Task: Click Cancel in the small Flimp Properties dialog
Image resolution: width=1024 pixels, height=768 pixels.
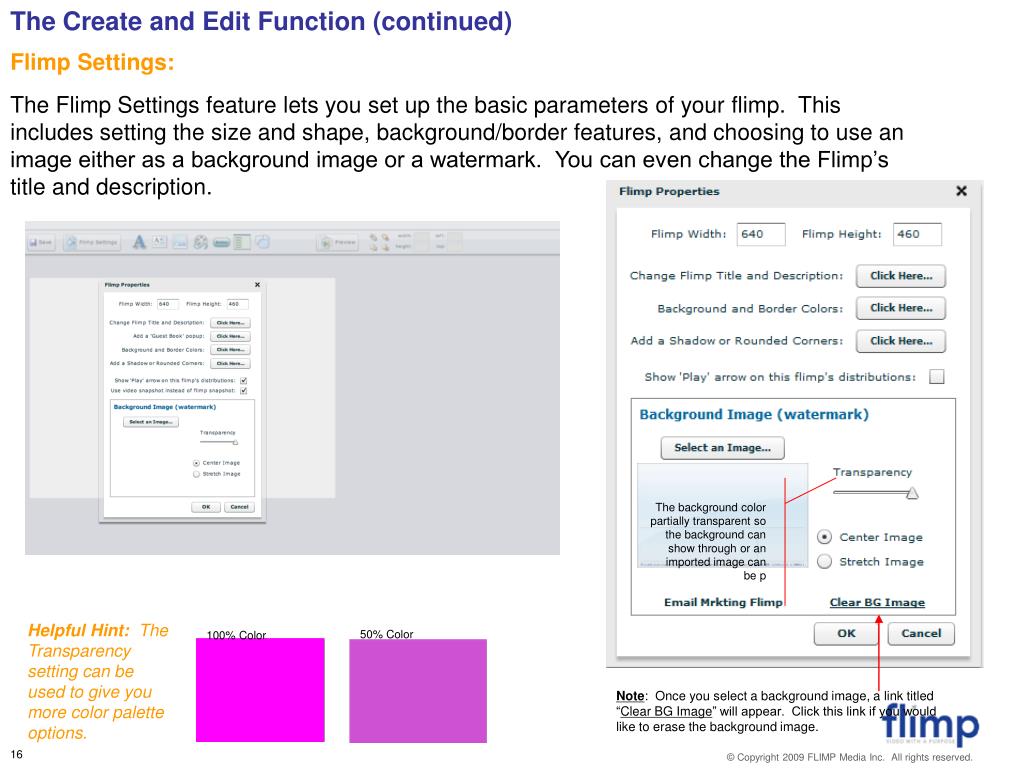Action: 239,507
